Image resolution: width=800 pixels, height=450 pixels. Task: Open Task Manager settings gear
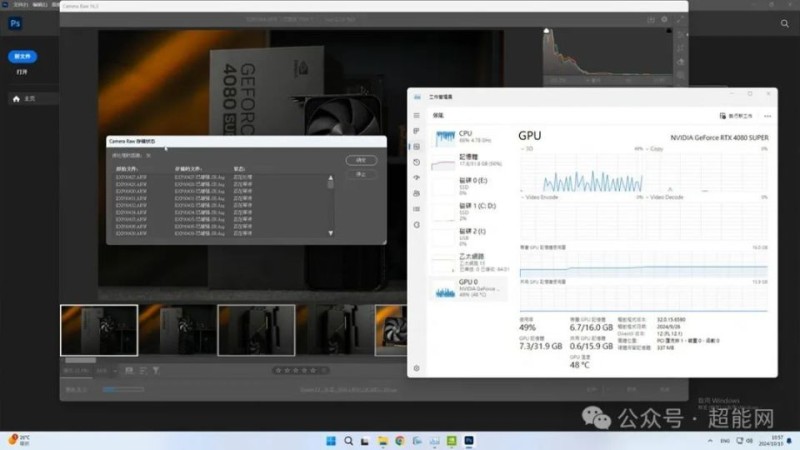click(x=416, y=368)
